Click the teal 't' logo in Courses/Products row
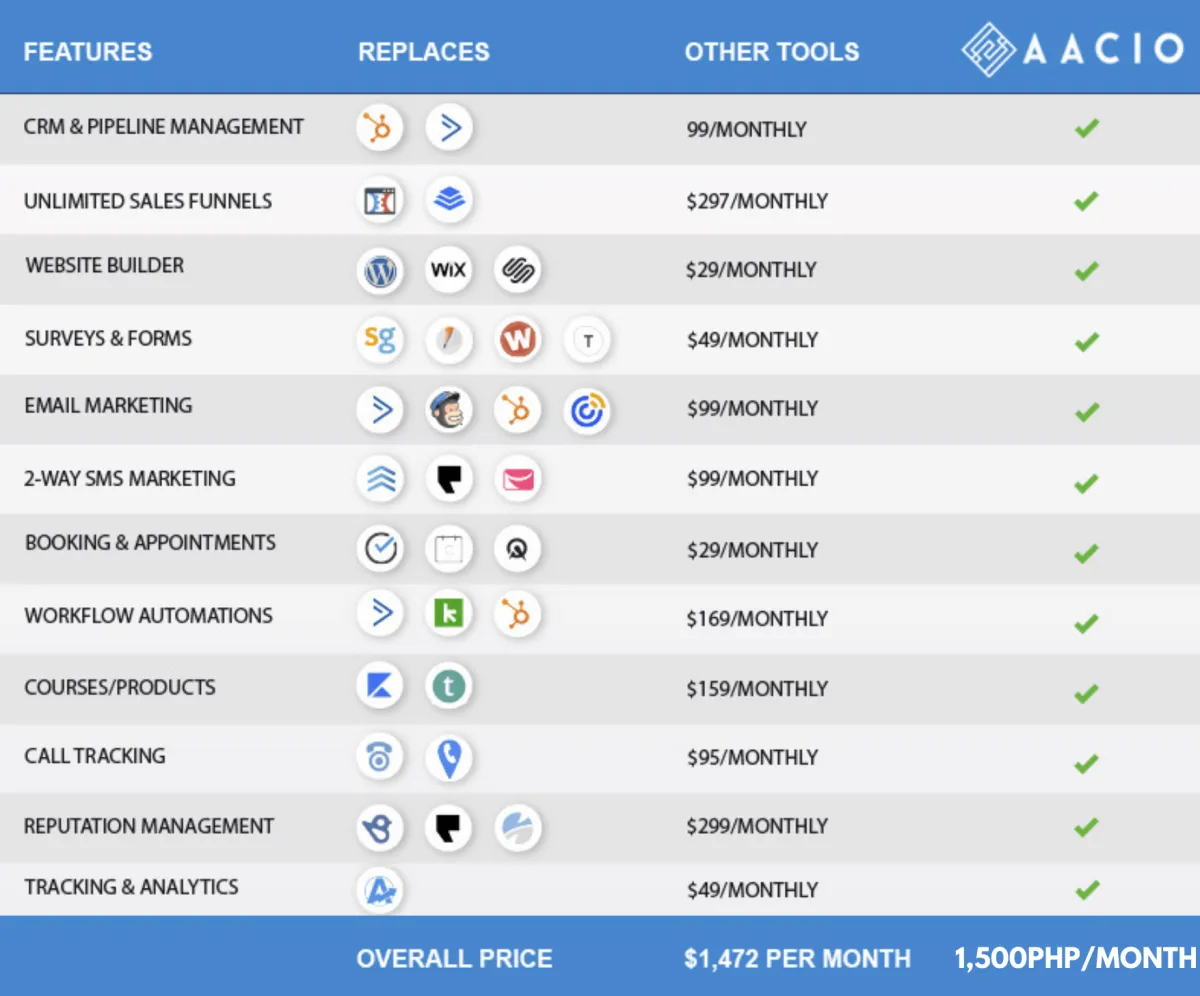The width and height of the screenshot is (1200, 996). (449, 686)
